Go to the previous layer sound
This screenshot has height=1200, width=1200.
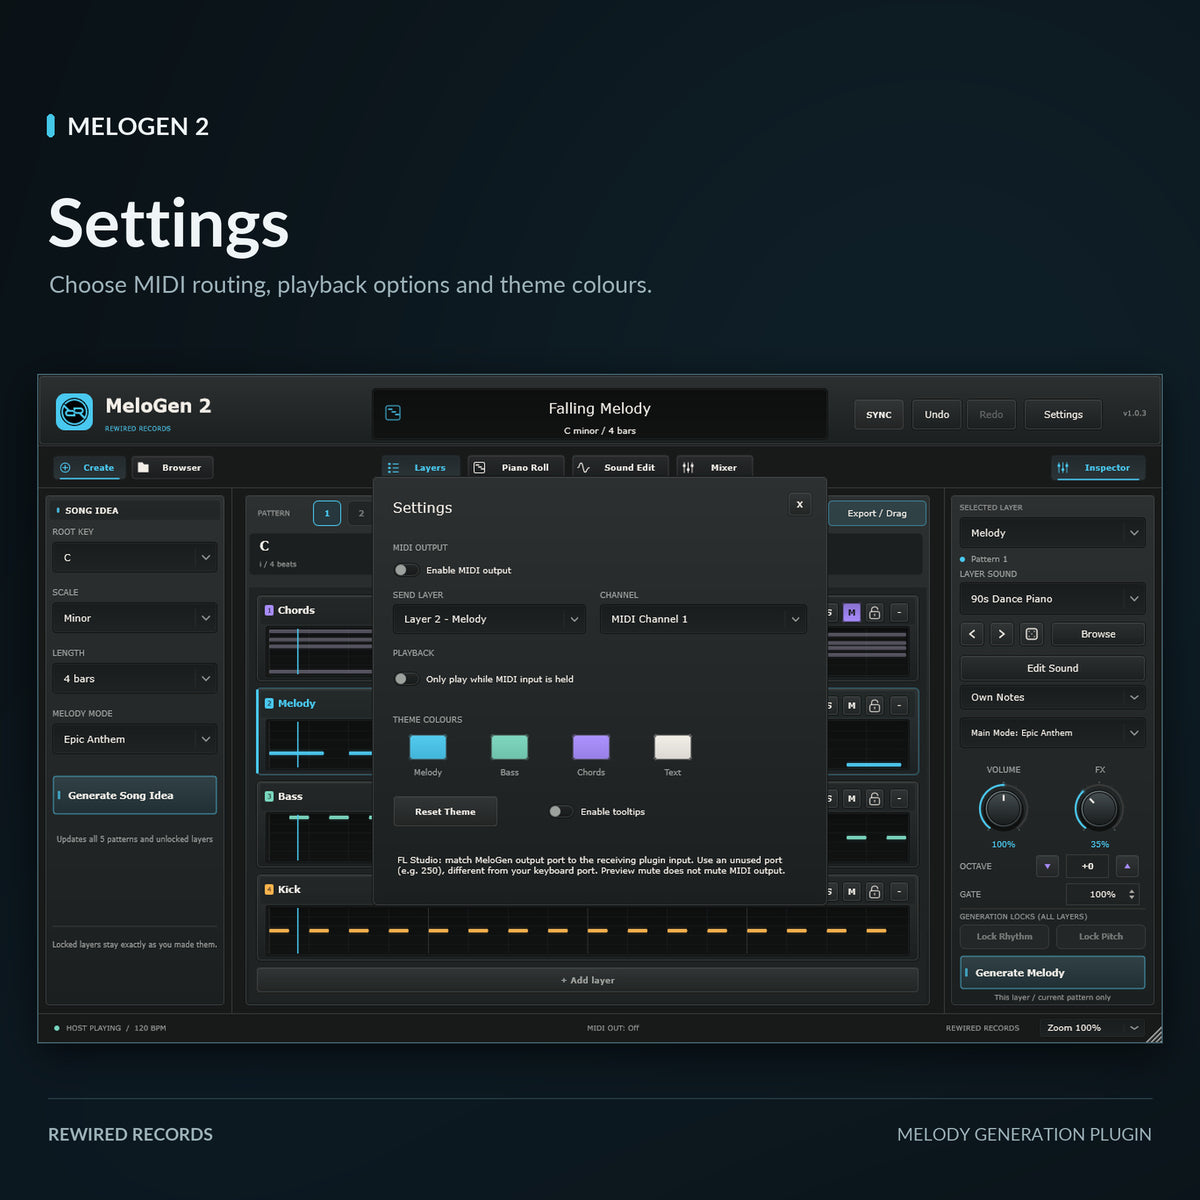[972, 634]
